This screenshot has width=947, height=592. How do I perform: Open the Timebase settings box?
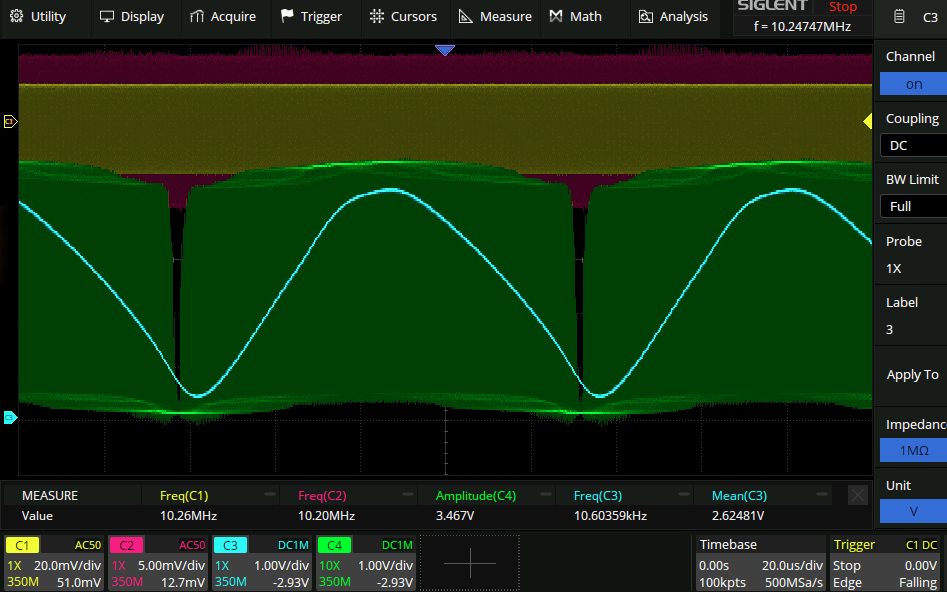tap(760, 563)
